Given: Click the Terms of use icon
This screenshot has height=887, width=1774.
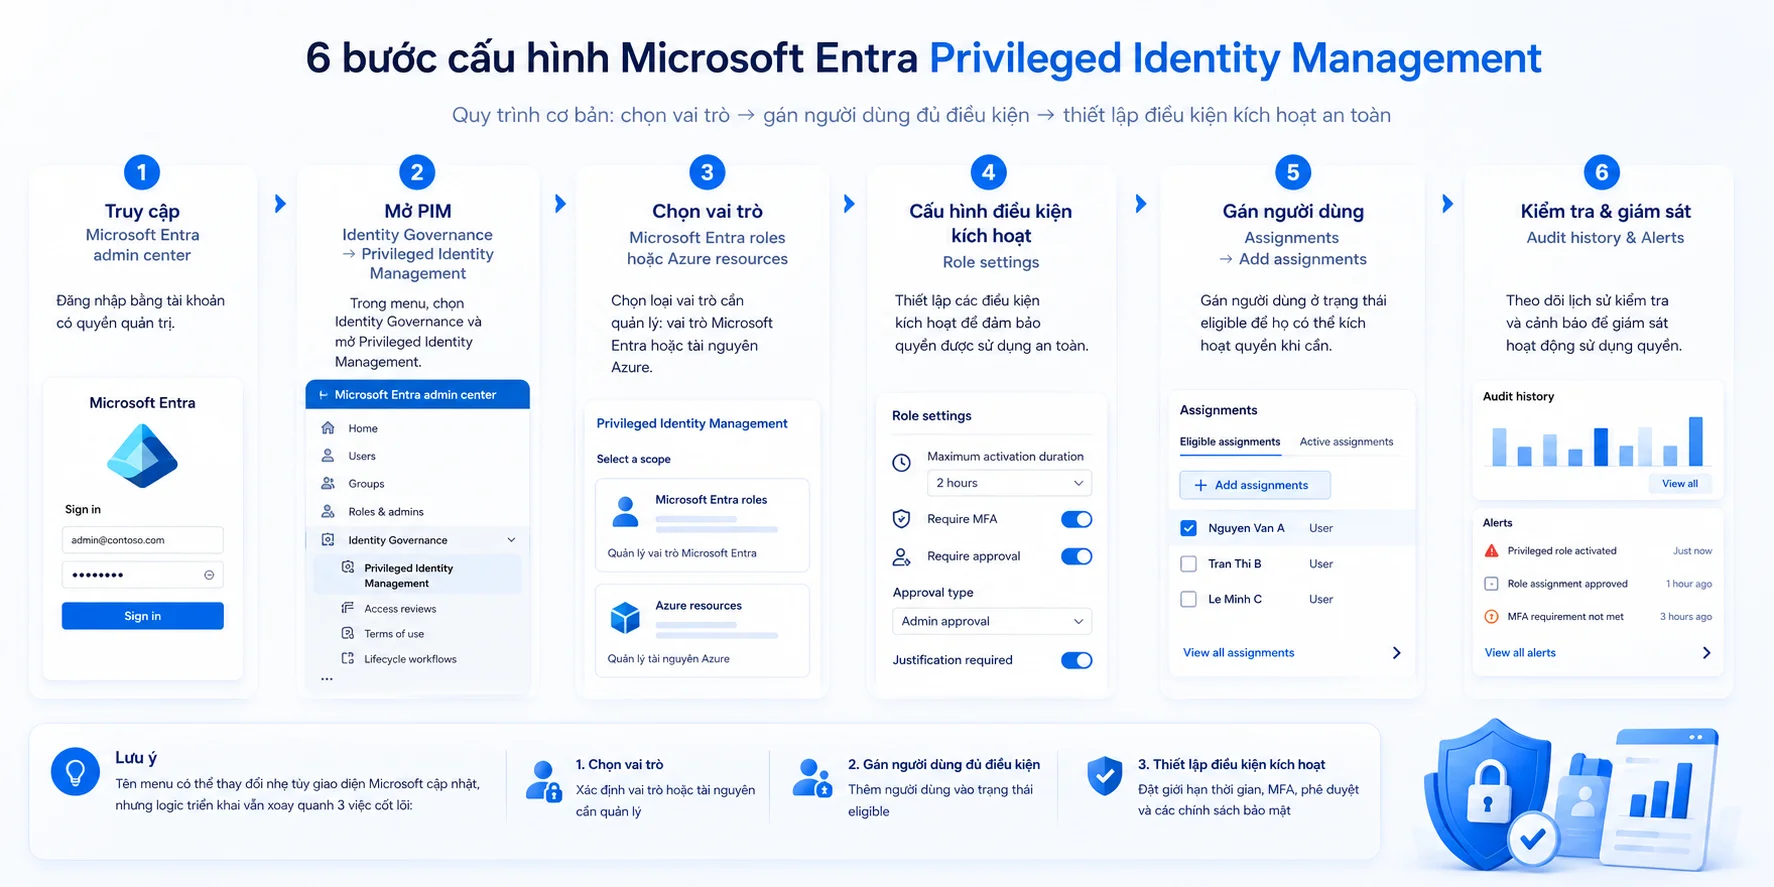Looking at the screenshot, I should [x=348, y=634].
